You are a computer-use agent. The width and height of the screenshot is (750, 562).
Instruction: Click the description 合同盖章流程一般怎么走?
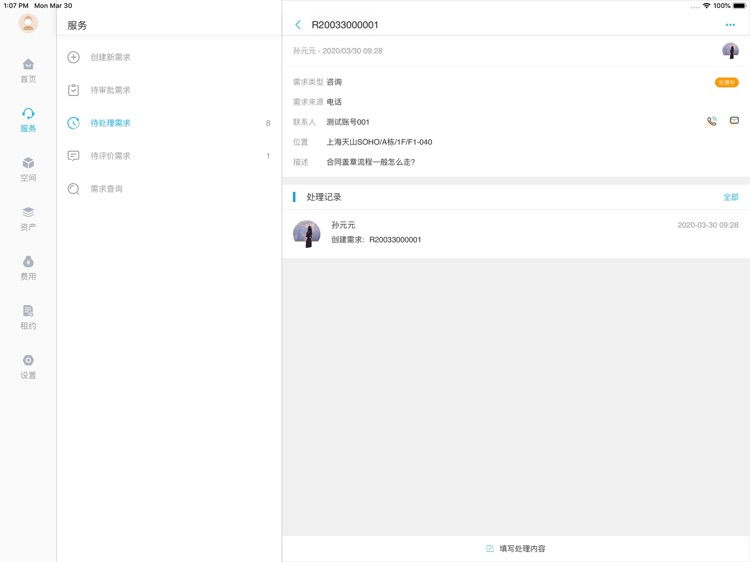[371, 162]
